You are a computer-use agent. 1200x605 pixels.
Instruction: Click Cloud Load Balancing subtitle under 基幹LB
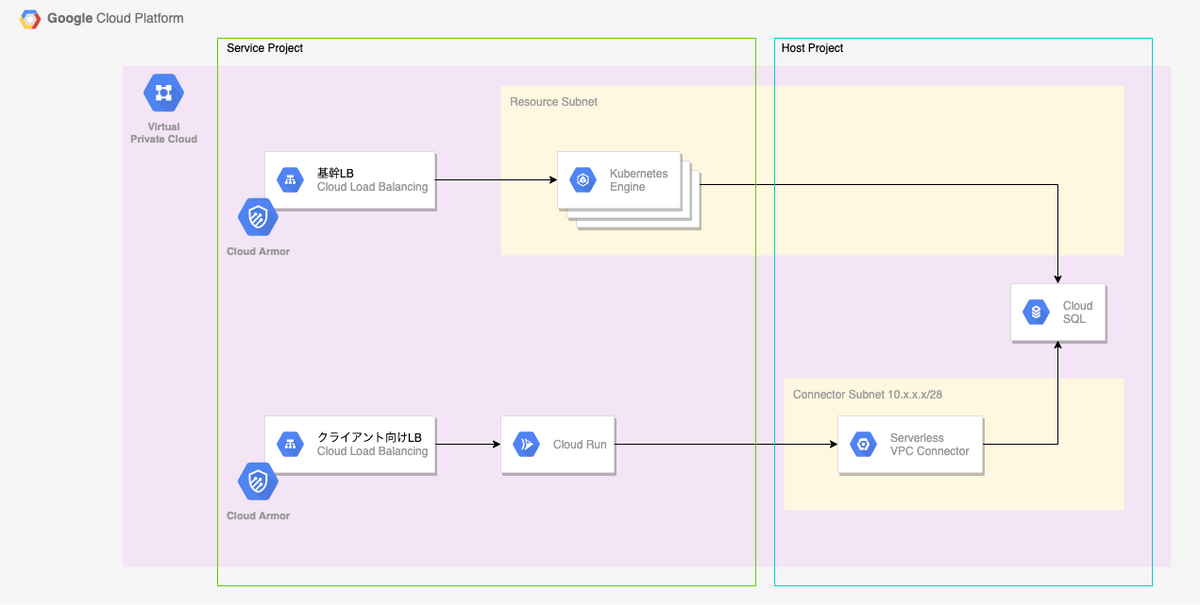(372, 187)
